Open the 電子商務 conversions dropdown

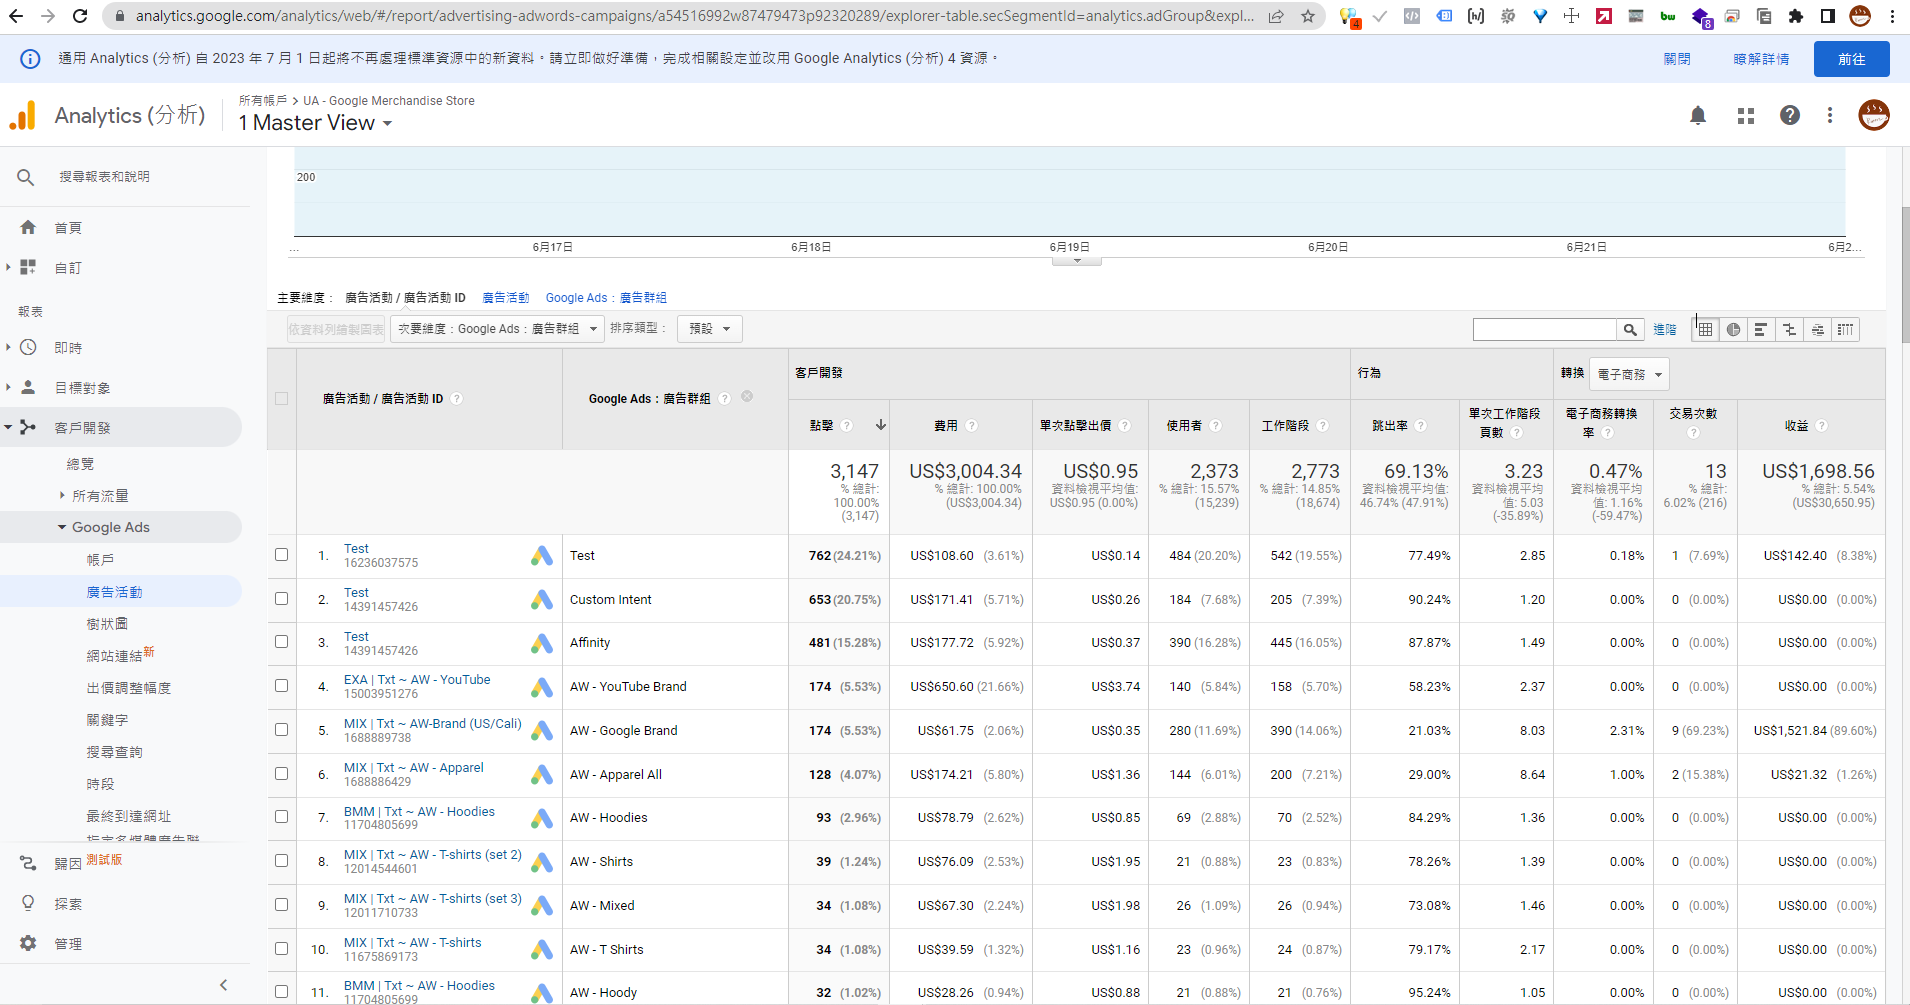pos(1629,374)
